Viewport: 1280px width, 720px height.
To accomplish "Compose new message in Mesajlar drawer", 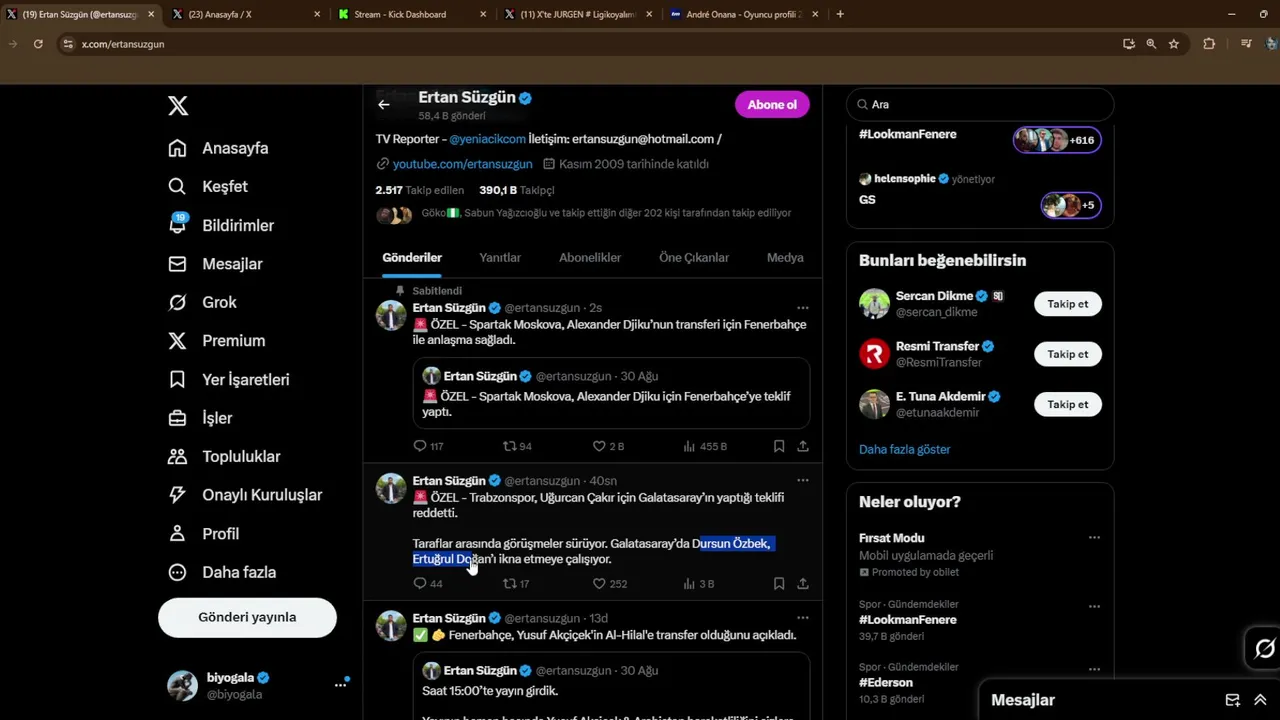I will 1233,700.
